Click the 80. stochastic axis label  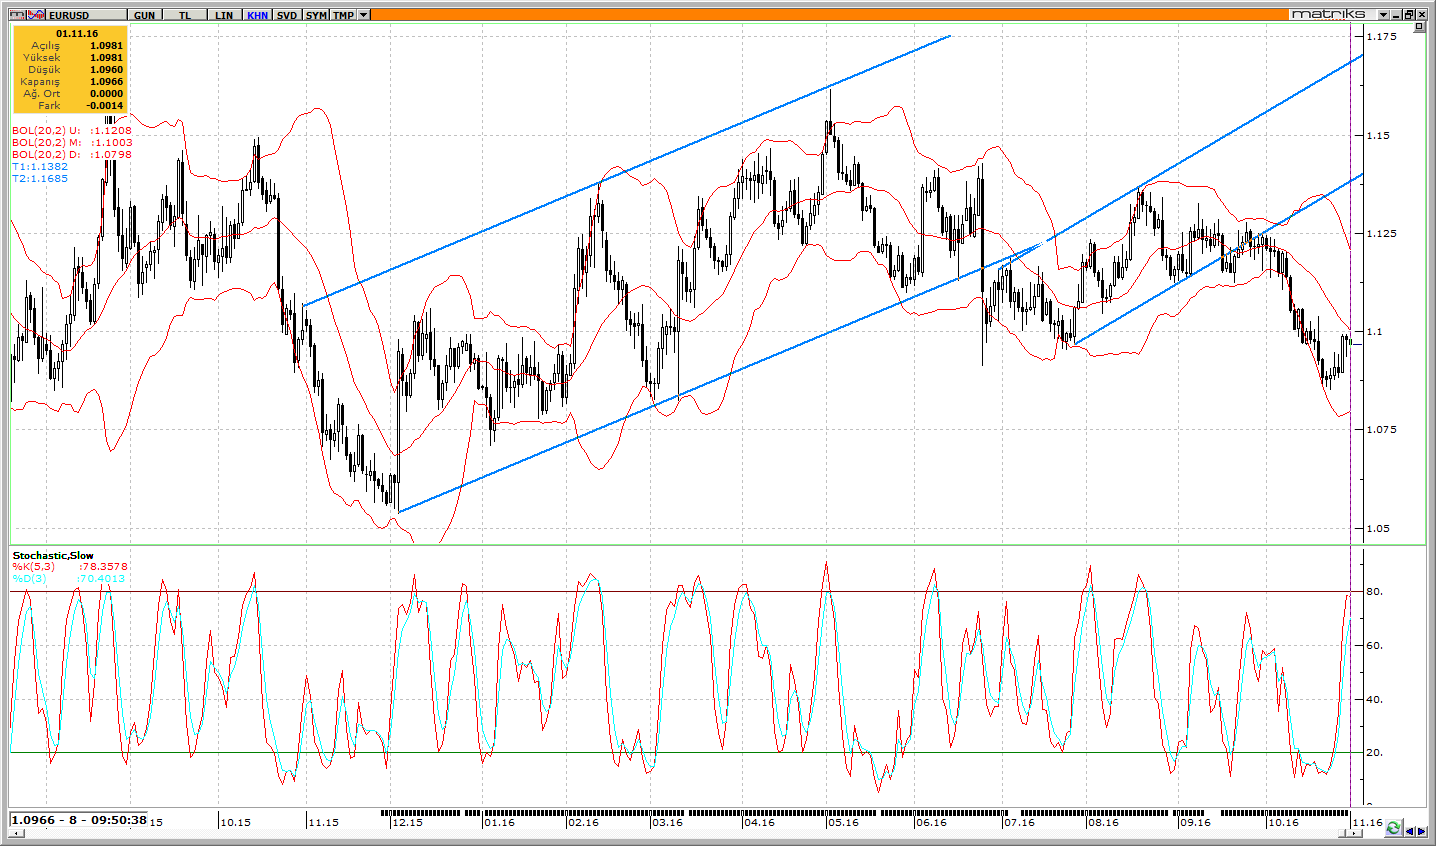(1374, 592)
